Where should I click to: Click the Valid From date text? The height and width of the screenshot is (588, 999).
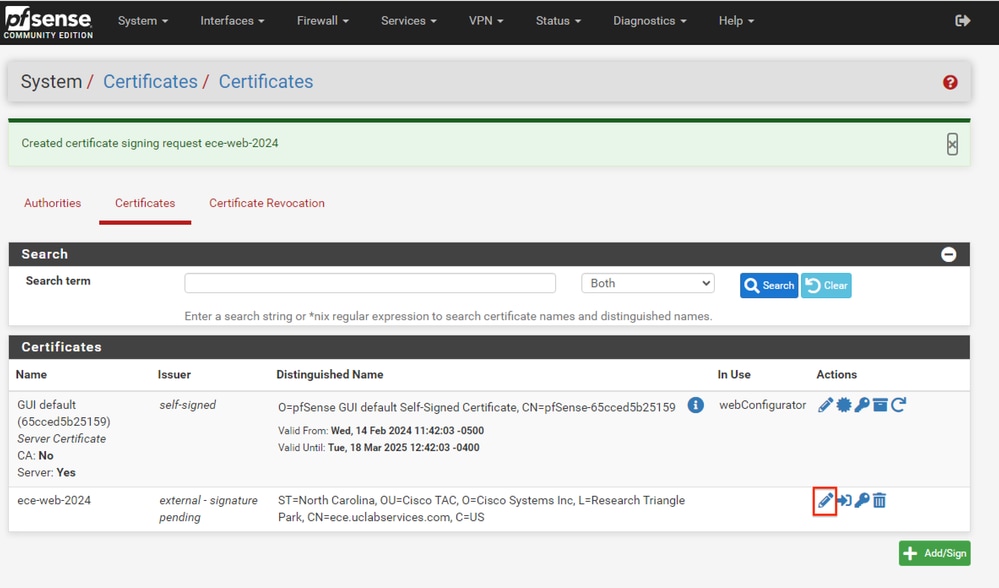(381, 431)
